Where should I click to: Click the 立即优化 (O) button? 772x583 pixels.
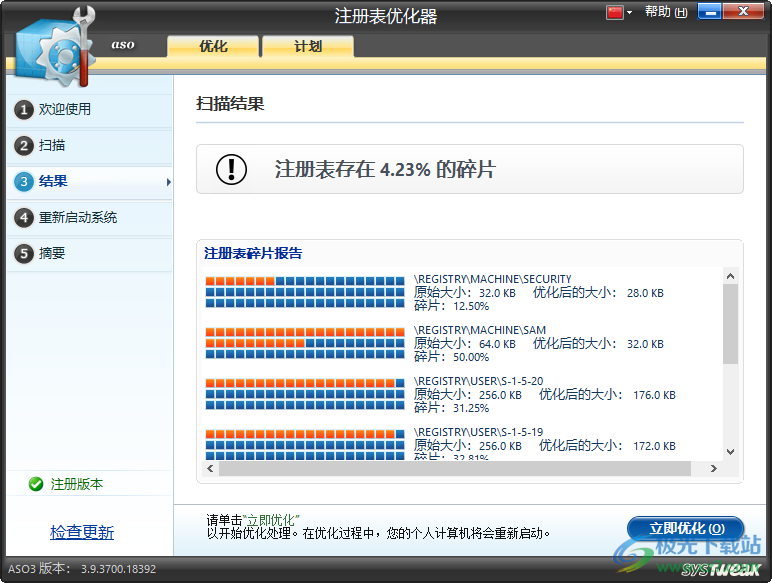686,528
